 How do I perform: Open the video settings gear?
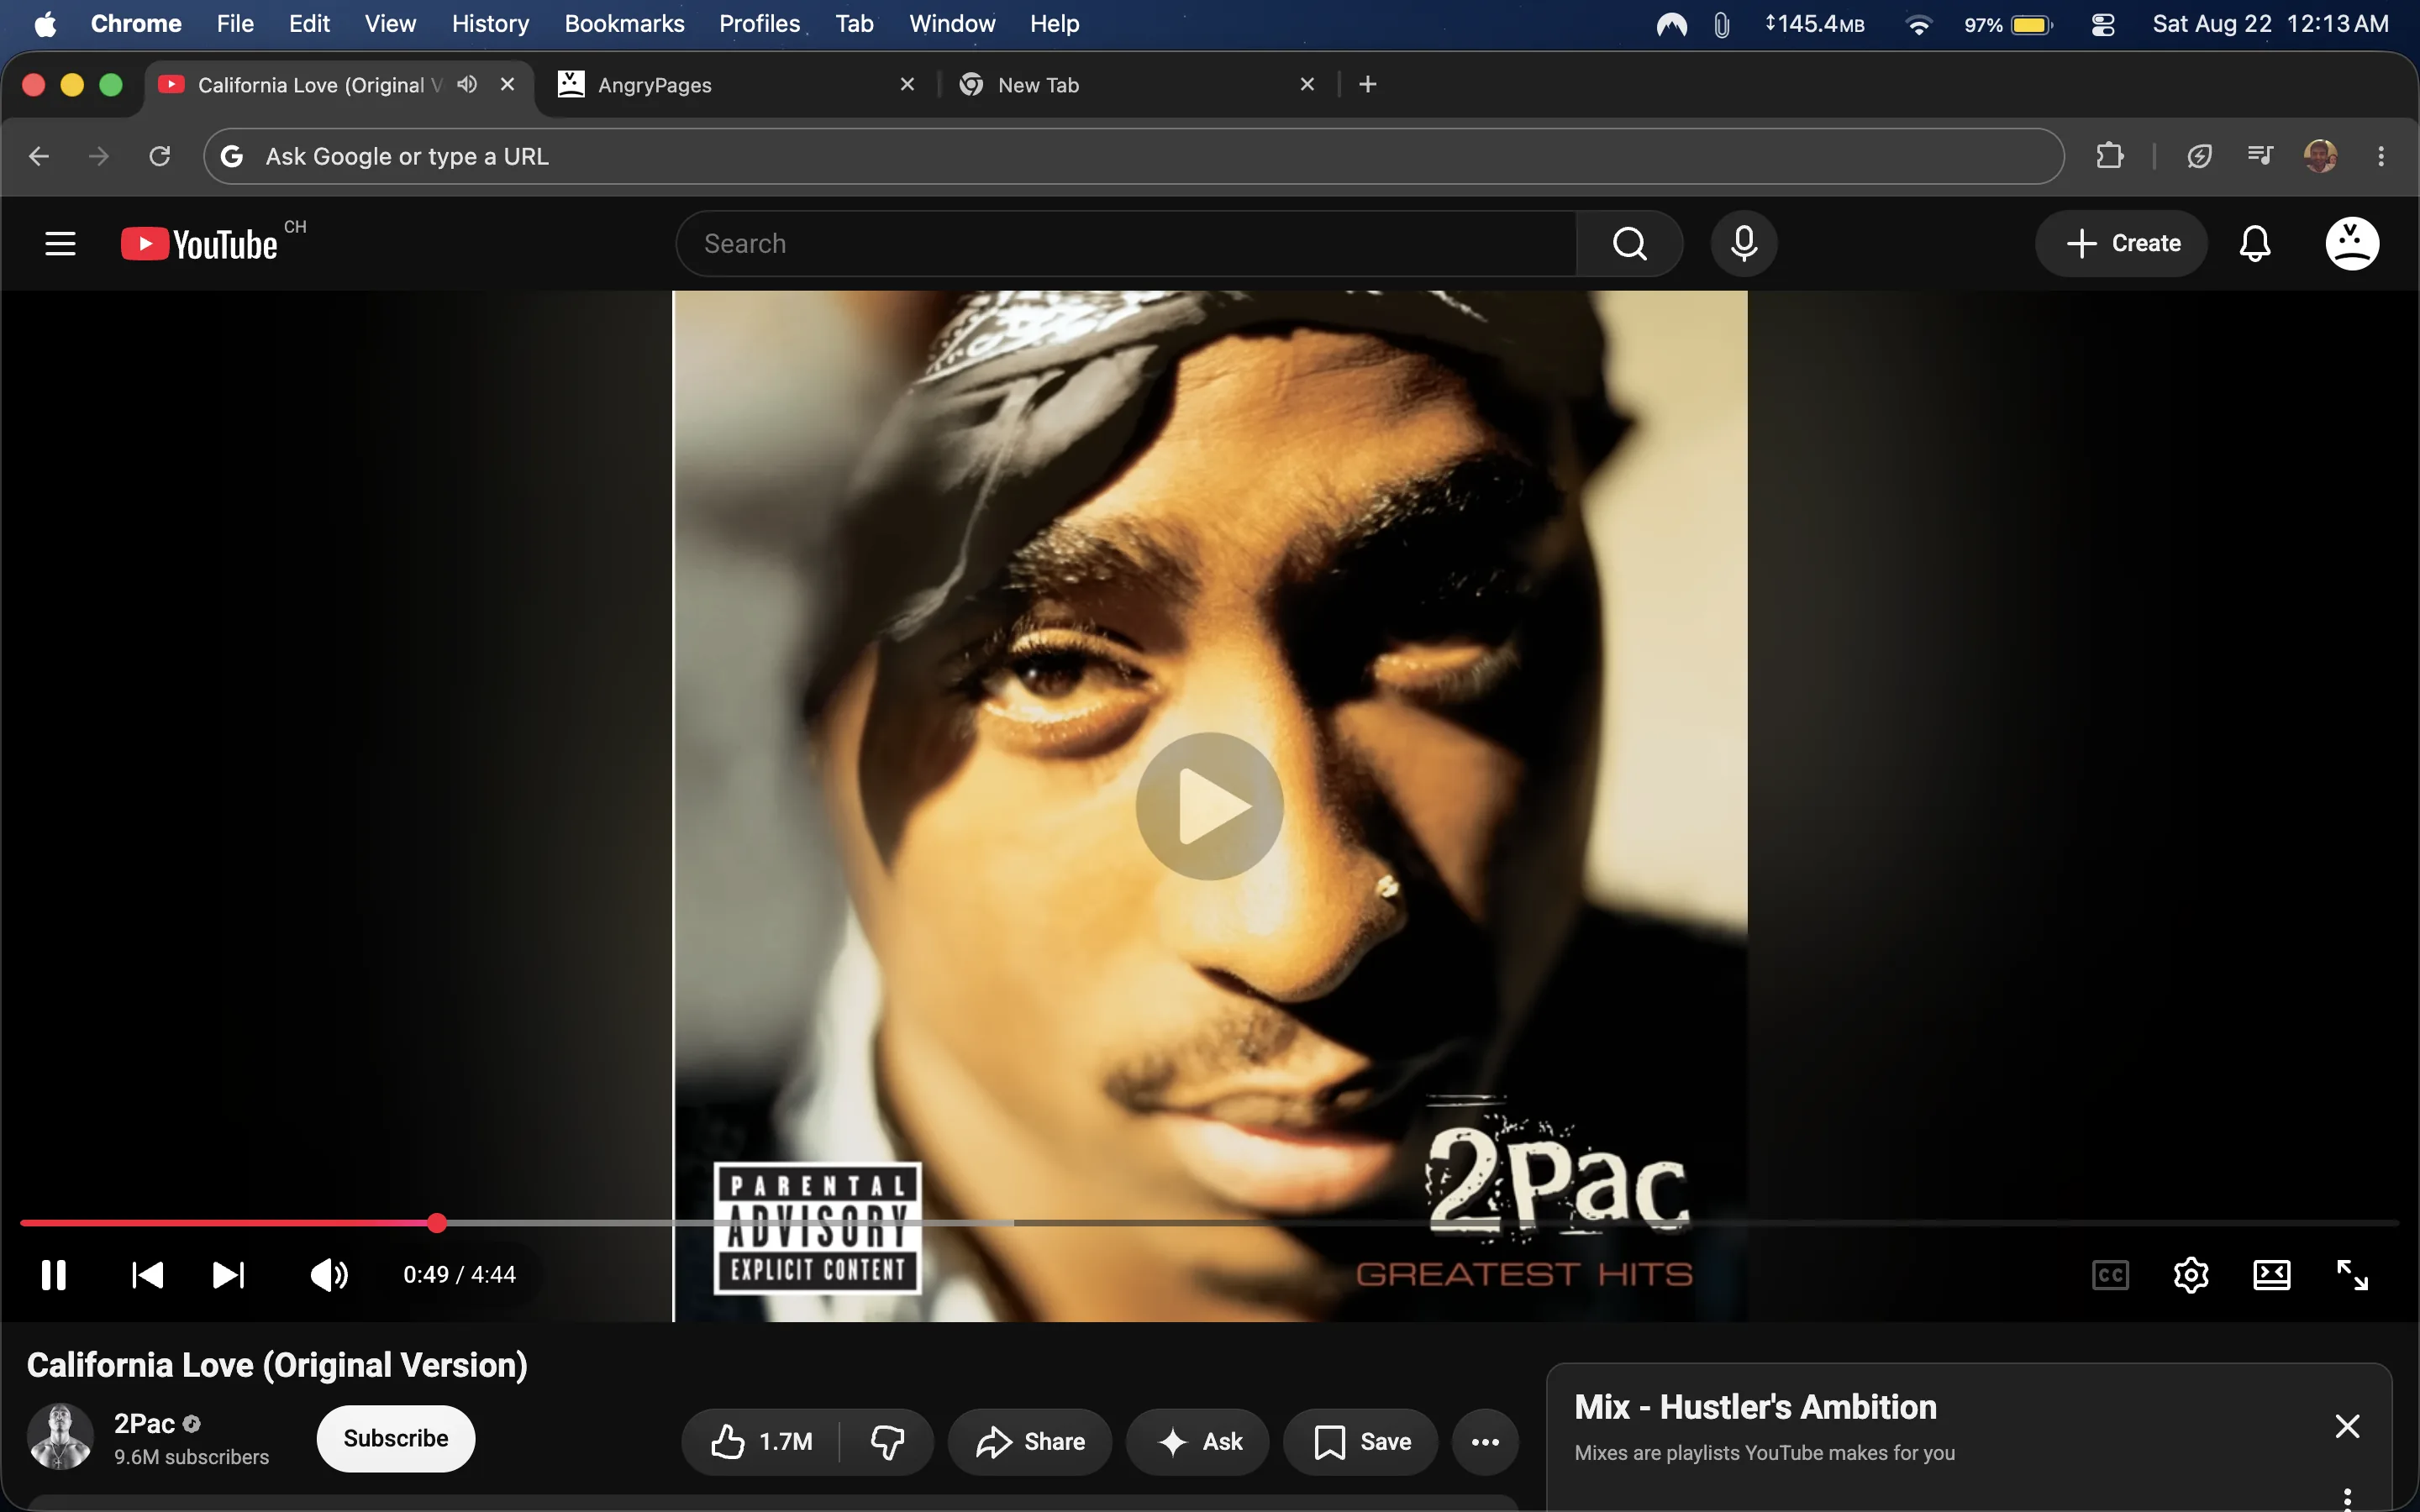coord(2191,1275)
